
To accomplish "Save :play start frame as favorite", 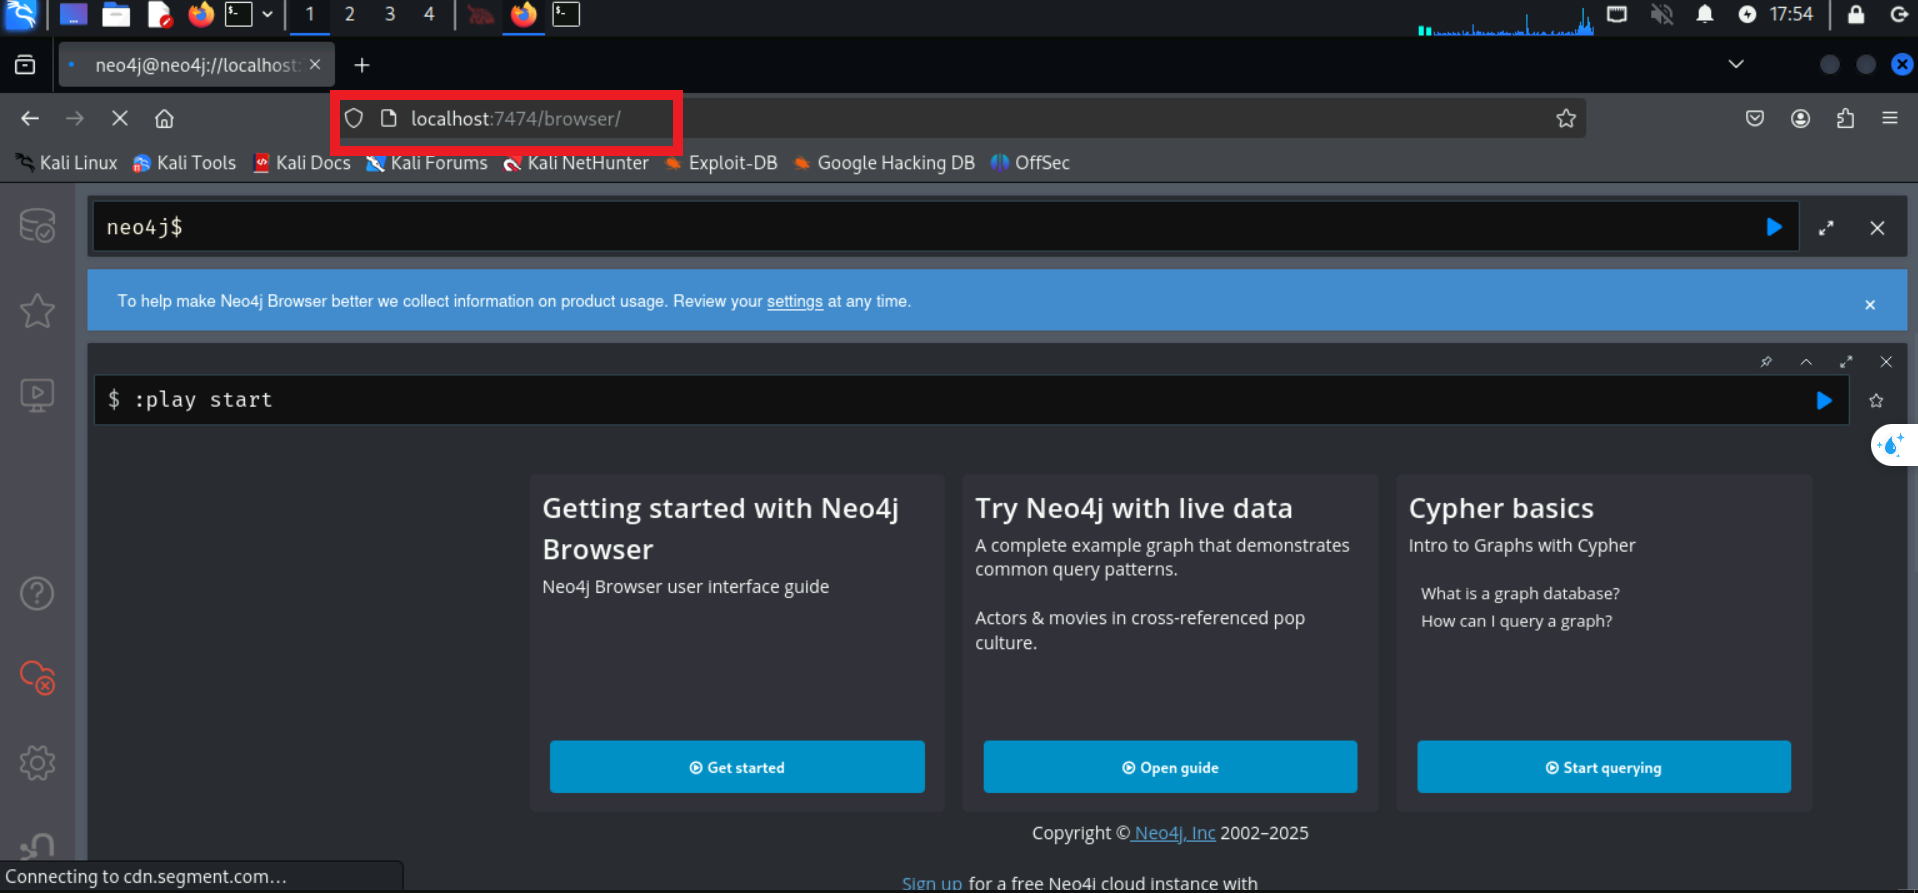I will [x=1876, y=401].
